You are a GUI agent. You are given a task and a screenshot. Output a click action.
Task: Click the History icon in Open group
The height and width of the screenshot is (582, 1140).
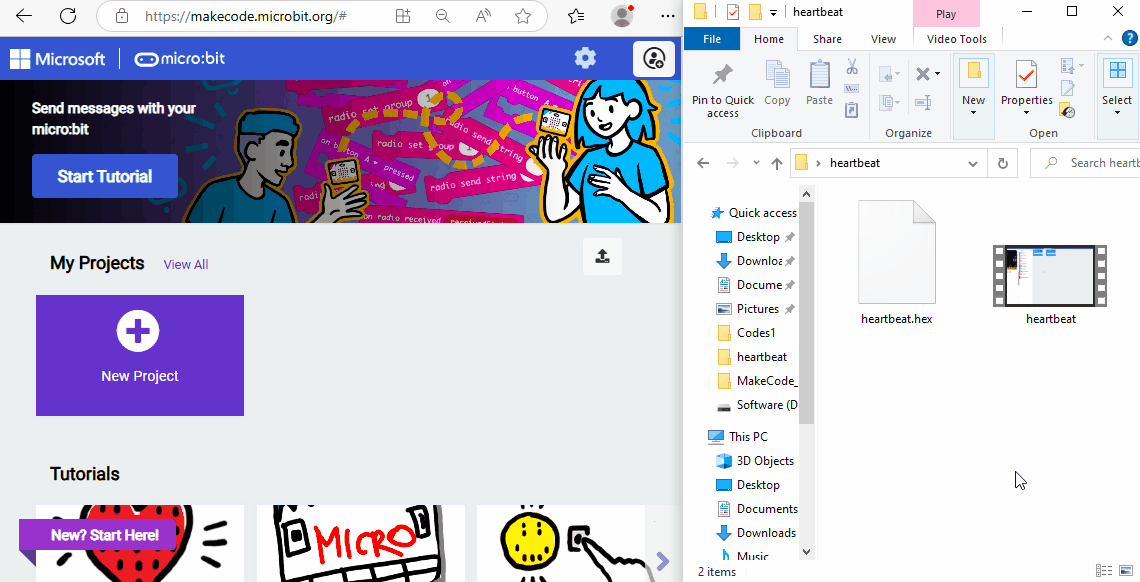[1067, 110]
